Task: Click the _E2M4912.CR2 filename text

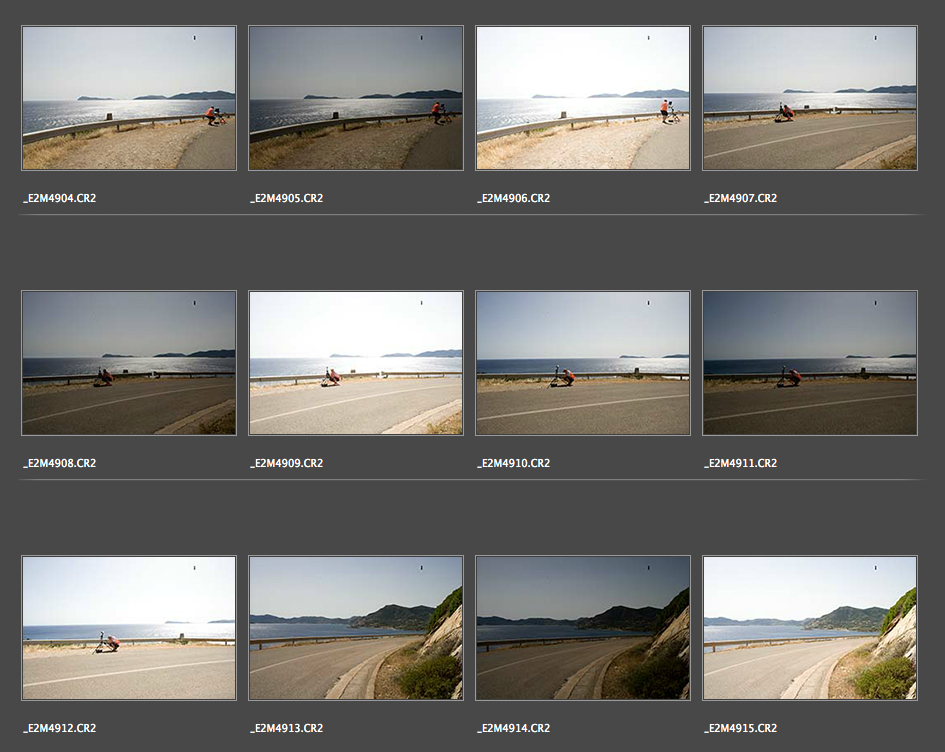Action: (x=60, y=728)
